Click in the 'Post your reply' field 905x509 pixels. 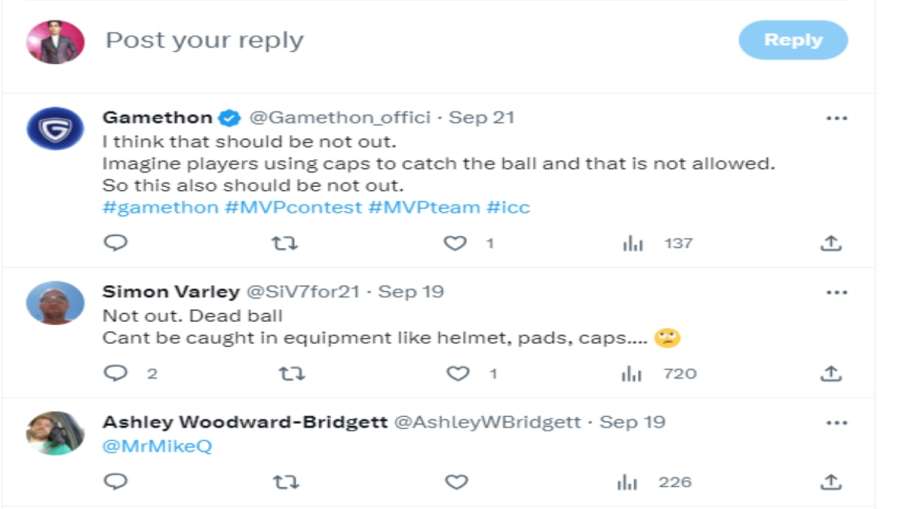click(x=400, y=41)
